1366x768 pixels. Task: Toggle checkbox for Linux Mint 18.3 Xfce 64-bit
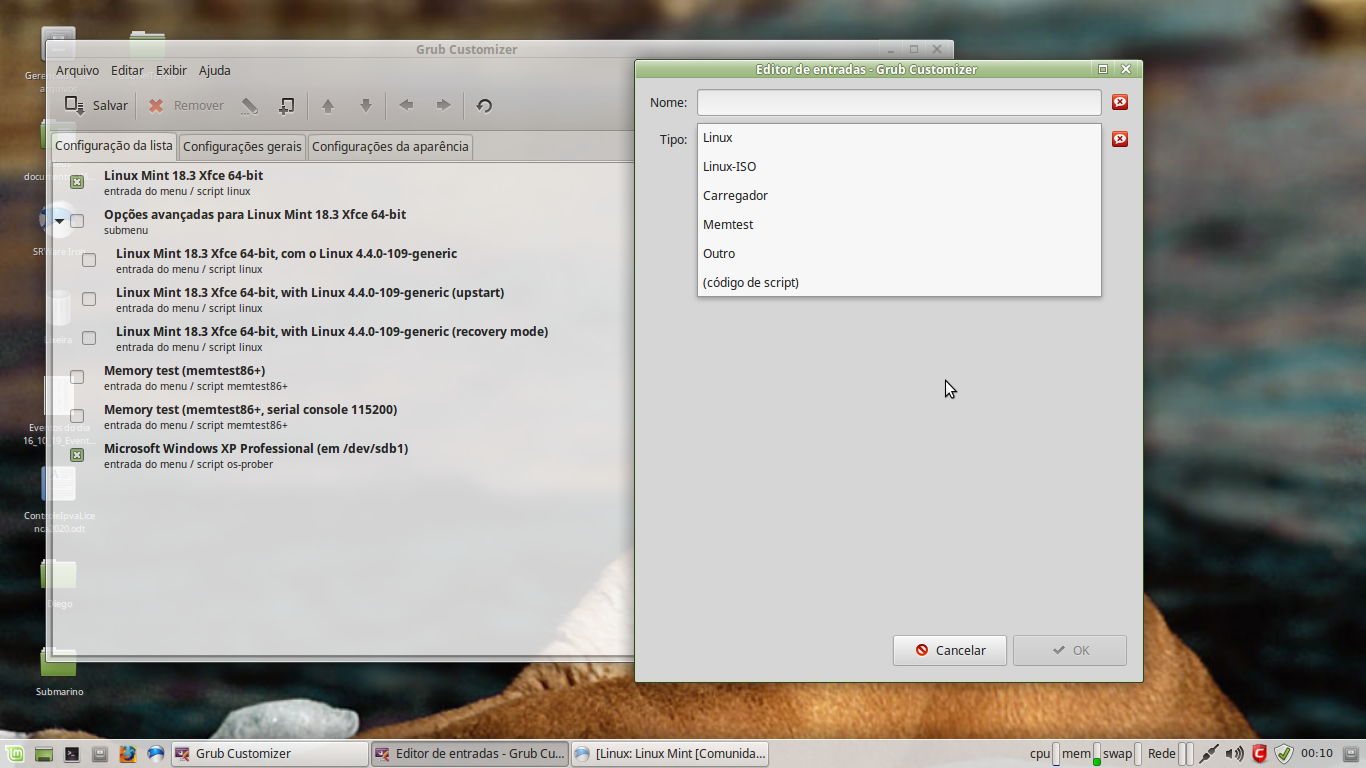tap(77, 182)
